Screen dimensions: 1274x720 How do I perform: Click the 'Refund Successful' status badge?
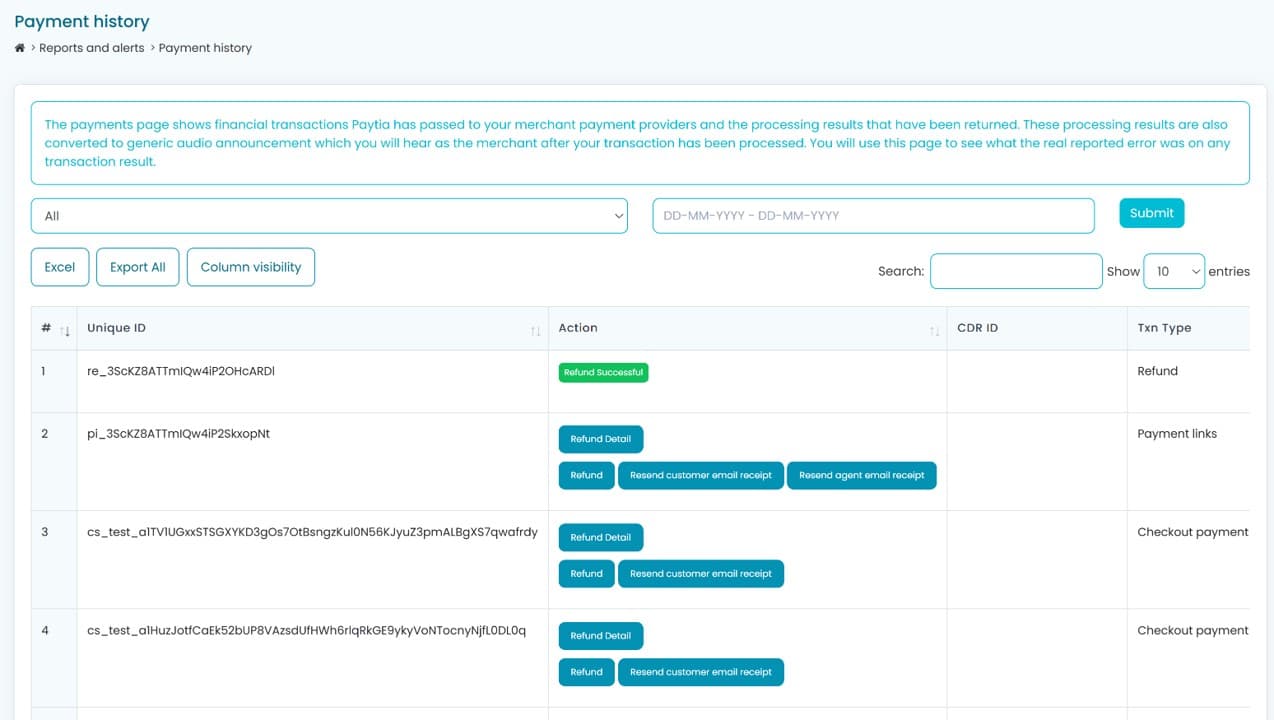pos(603,371)
